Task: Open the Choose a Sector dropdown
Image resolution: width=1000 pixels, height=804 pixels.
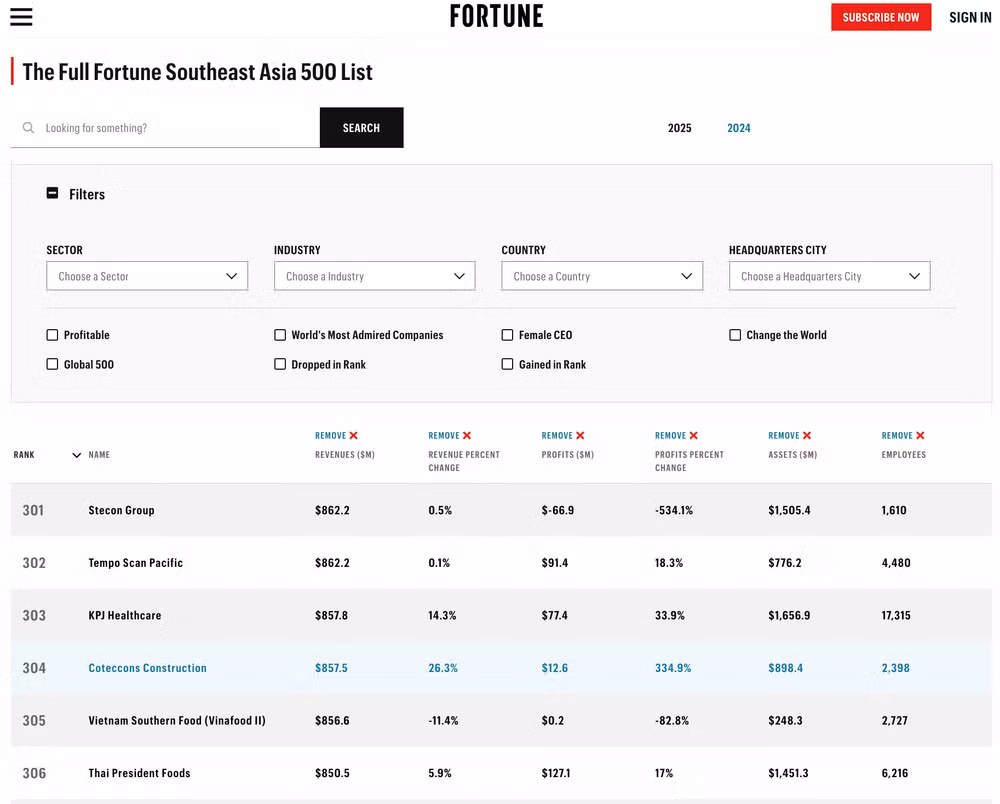Action: [x=147, y=276]
